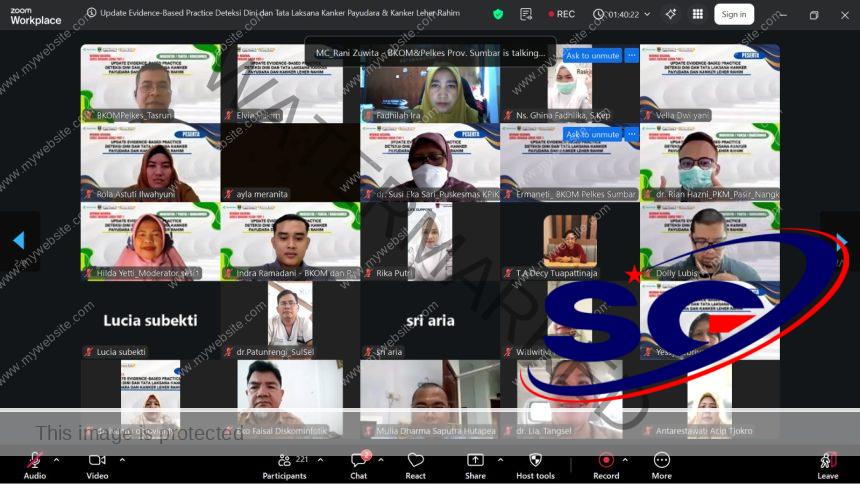This screenshot has width=860, height=484.
Task: Click the Leave meeting button
Action: (827, 464)
